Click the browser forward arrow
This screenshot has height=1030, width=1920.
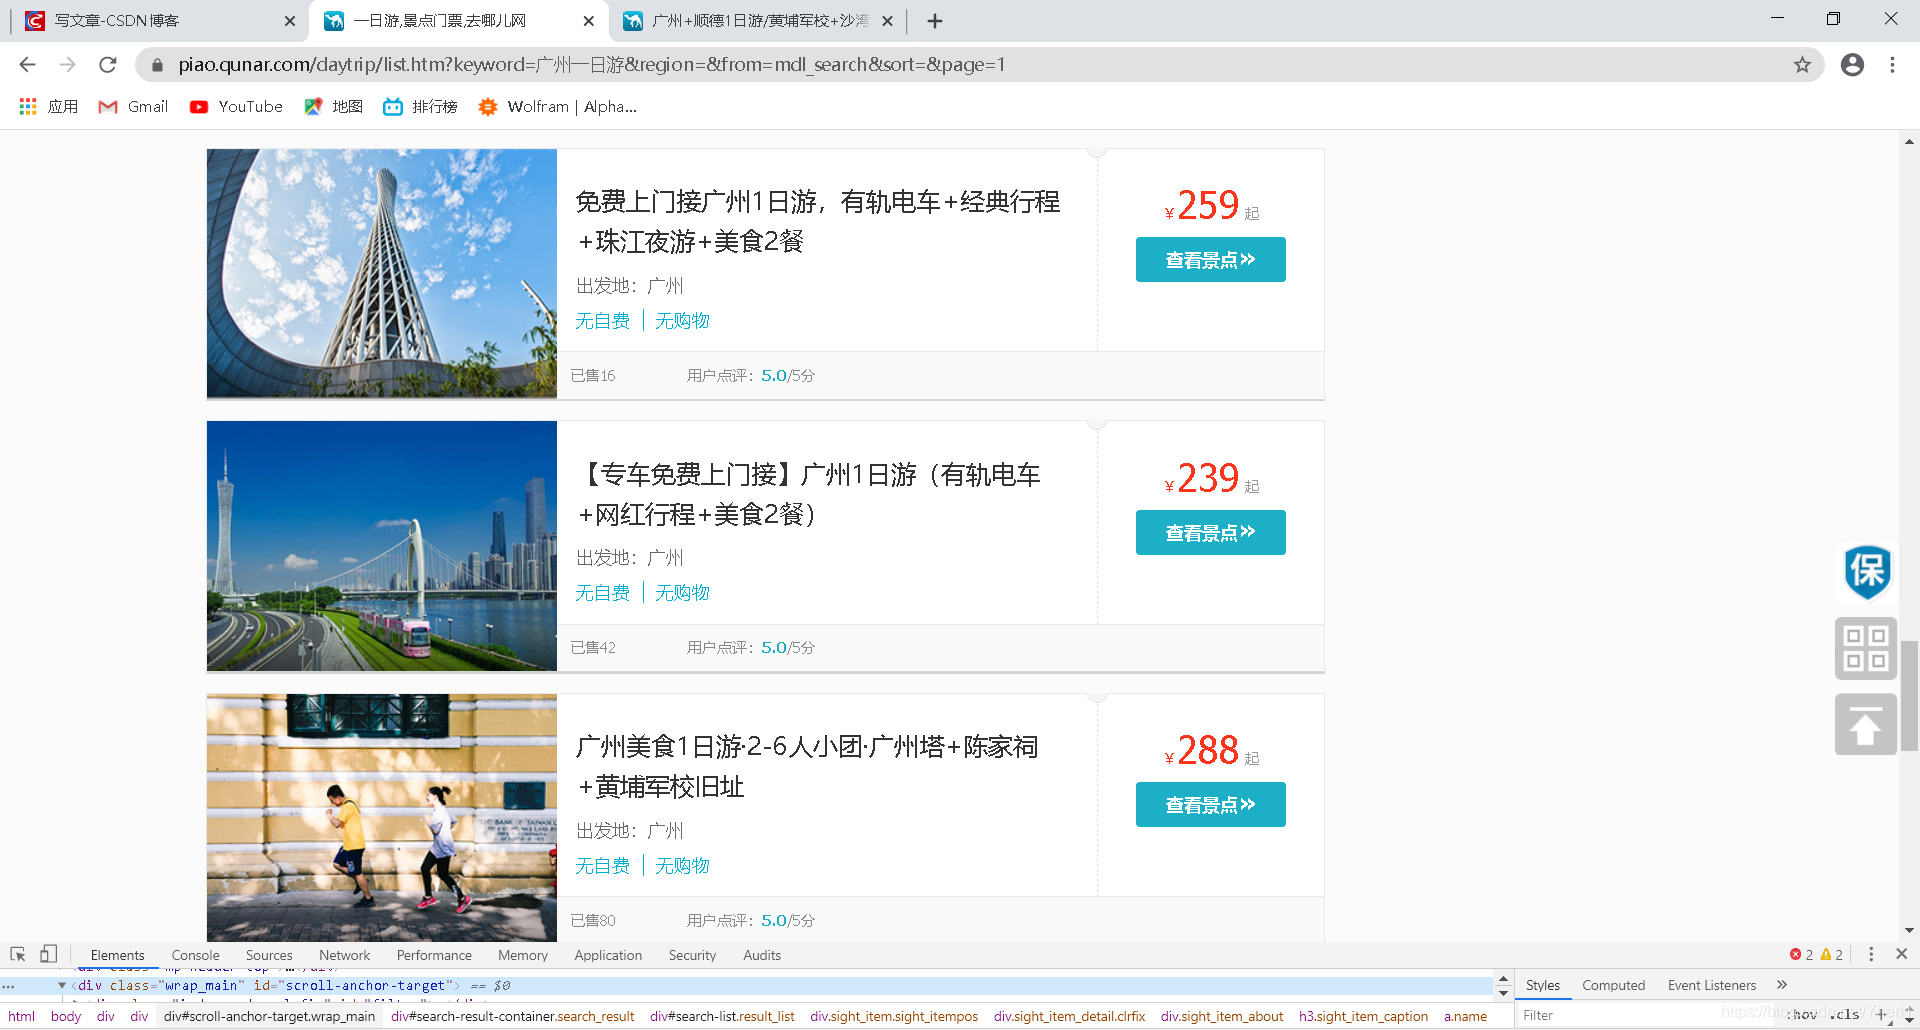tap(67, 65)
